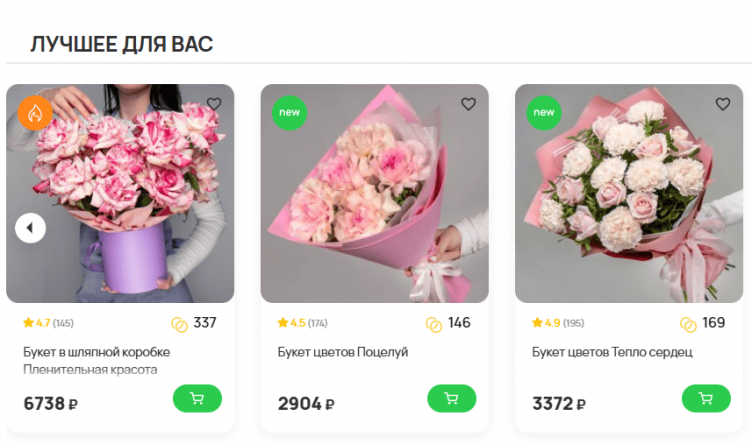This screenshot has width=752, height=444.
Task: Click new badge on Тепло сердец bouquet
Action: pyautogui.click(x=544, y=113)
